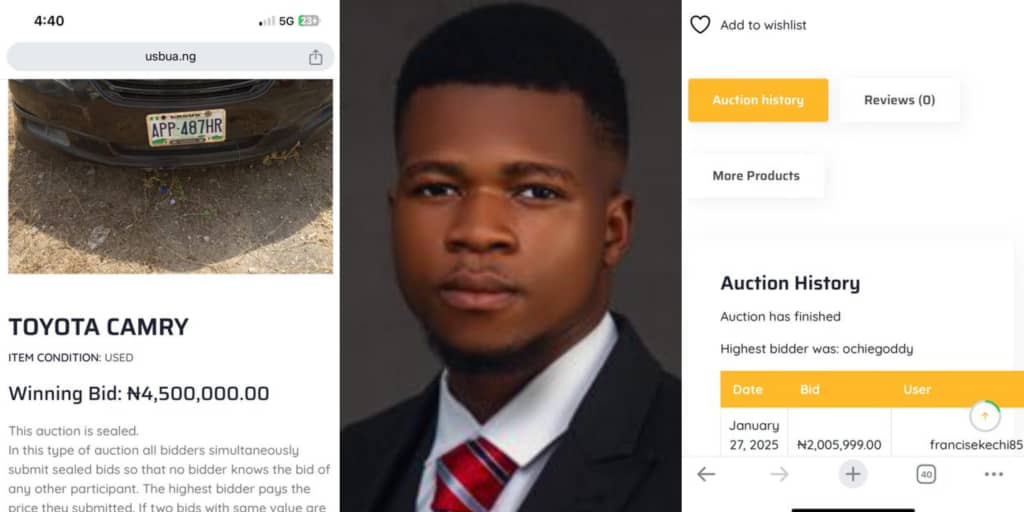
Task: Click the Add to wishlist link
Action: point(763,25)
